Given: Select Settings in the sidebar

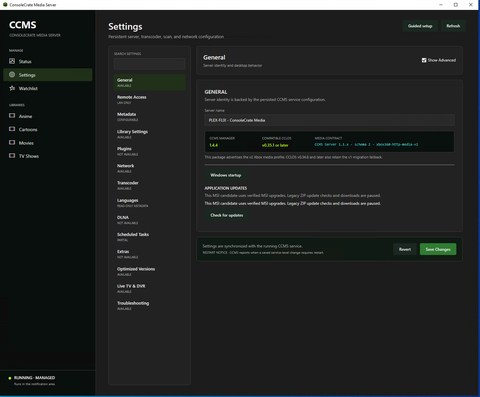Looking at the screenshot, I should [x=48, y=75].
